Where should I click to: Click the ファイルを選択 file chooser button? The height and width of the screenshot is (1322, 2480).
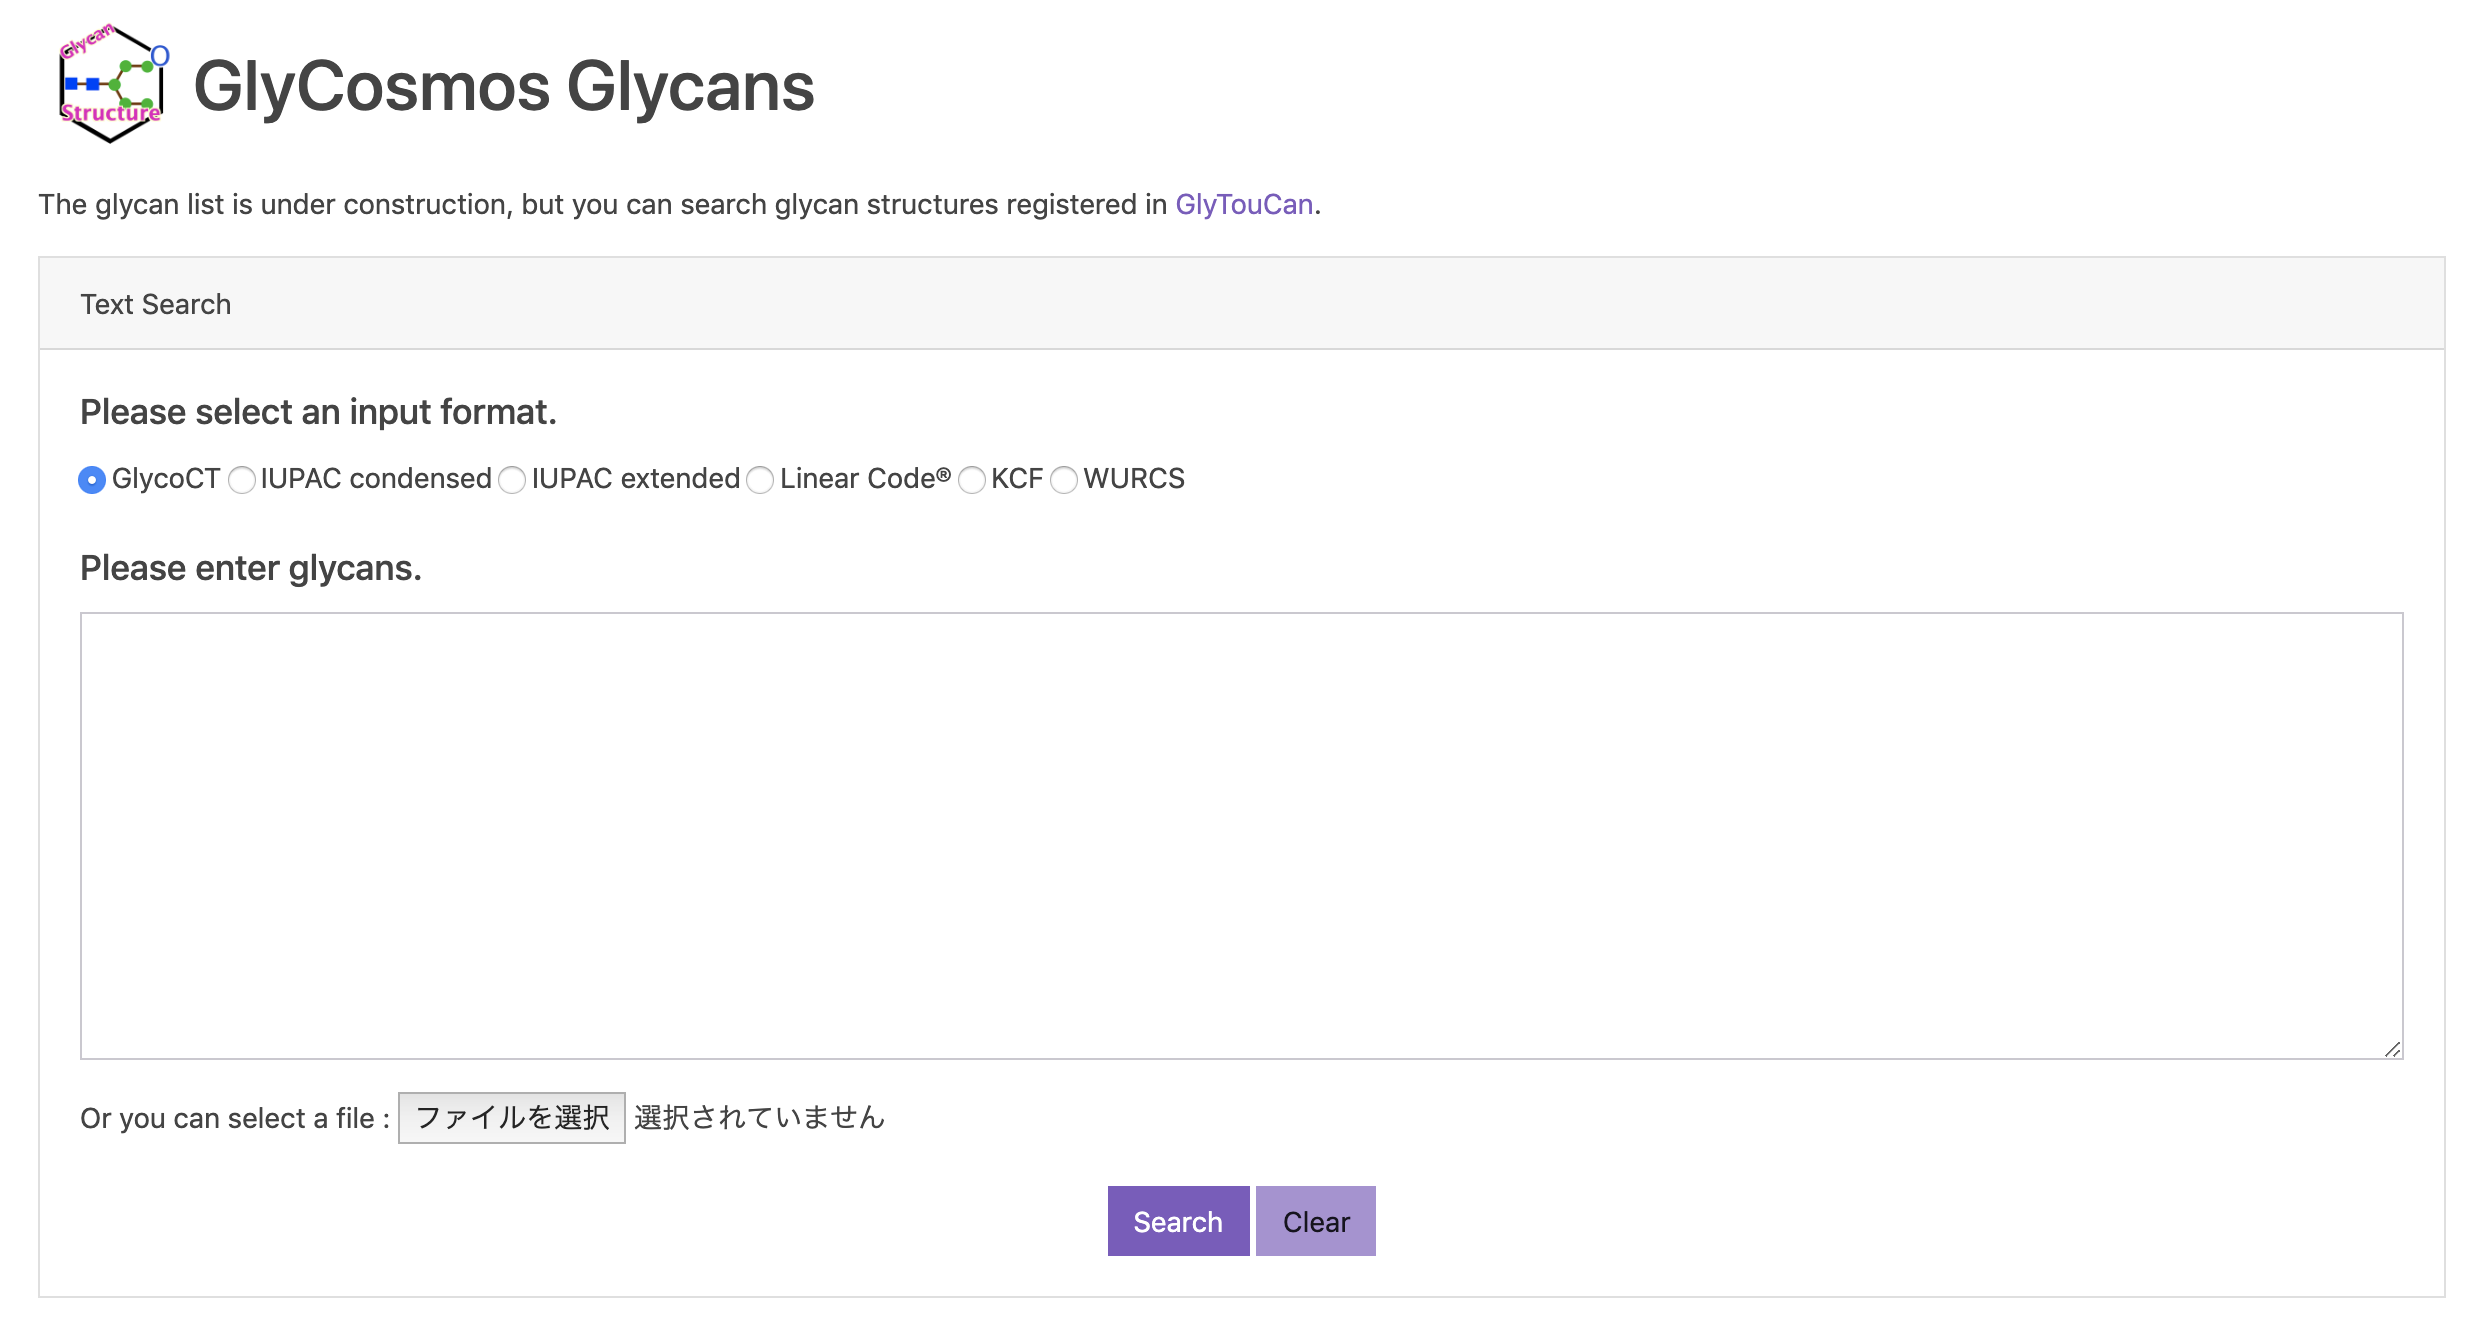point(512,1118)
